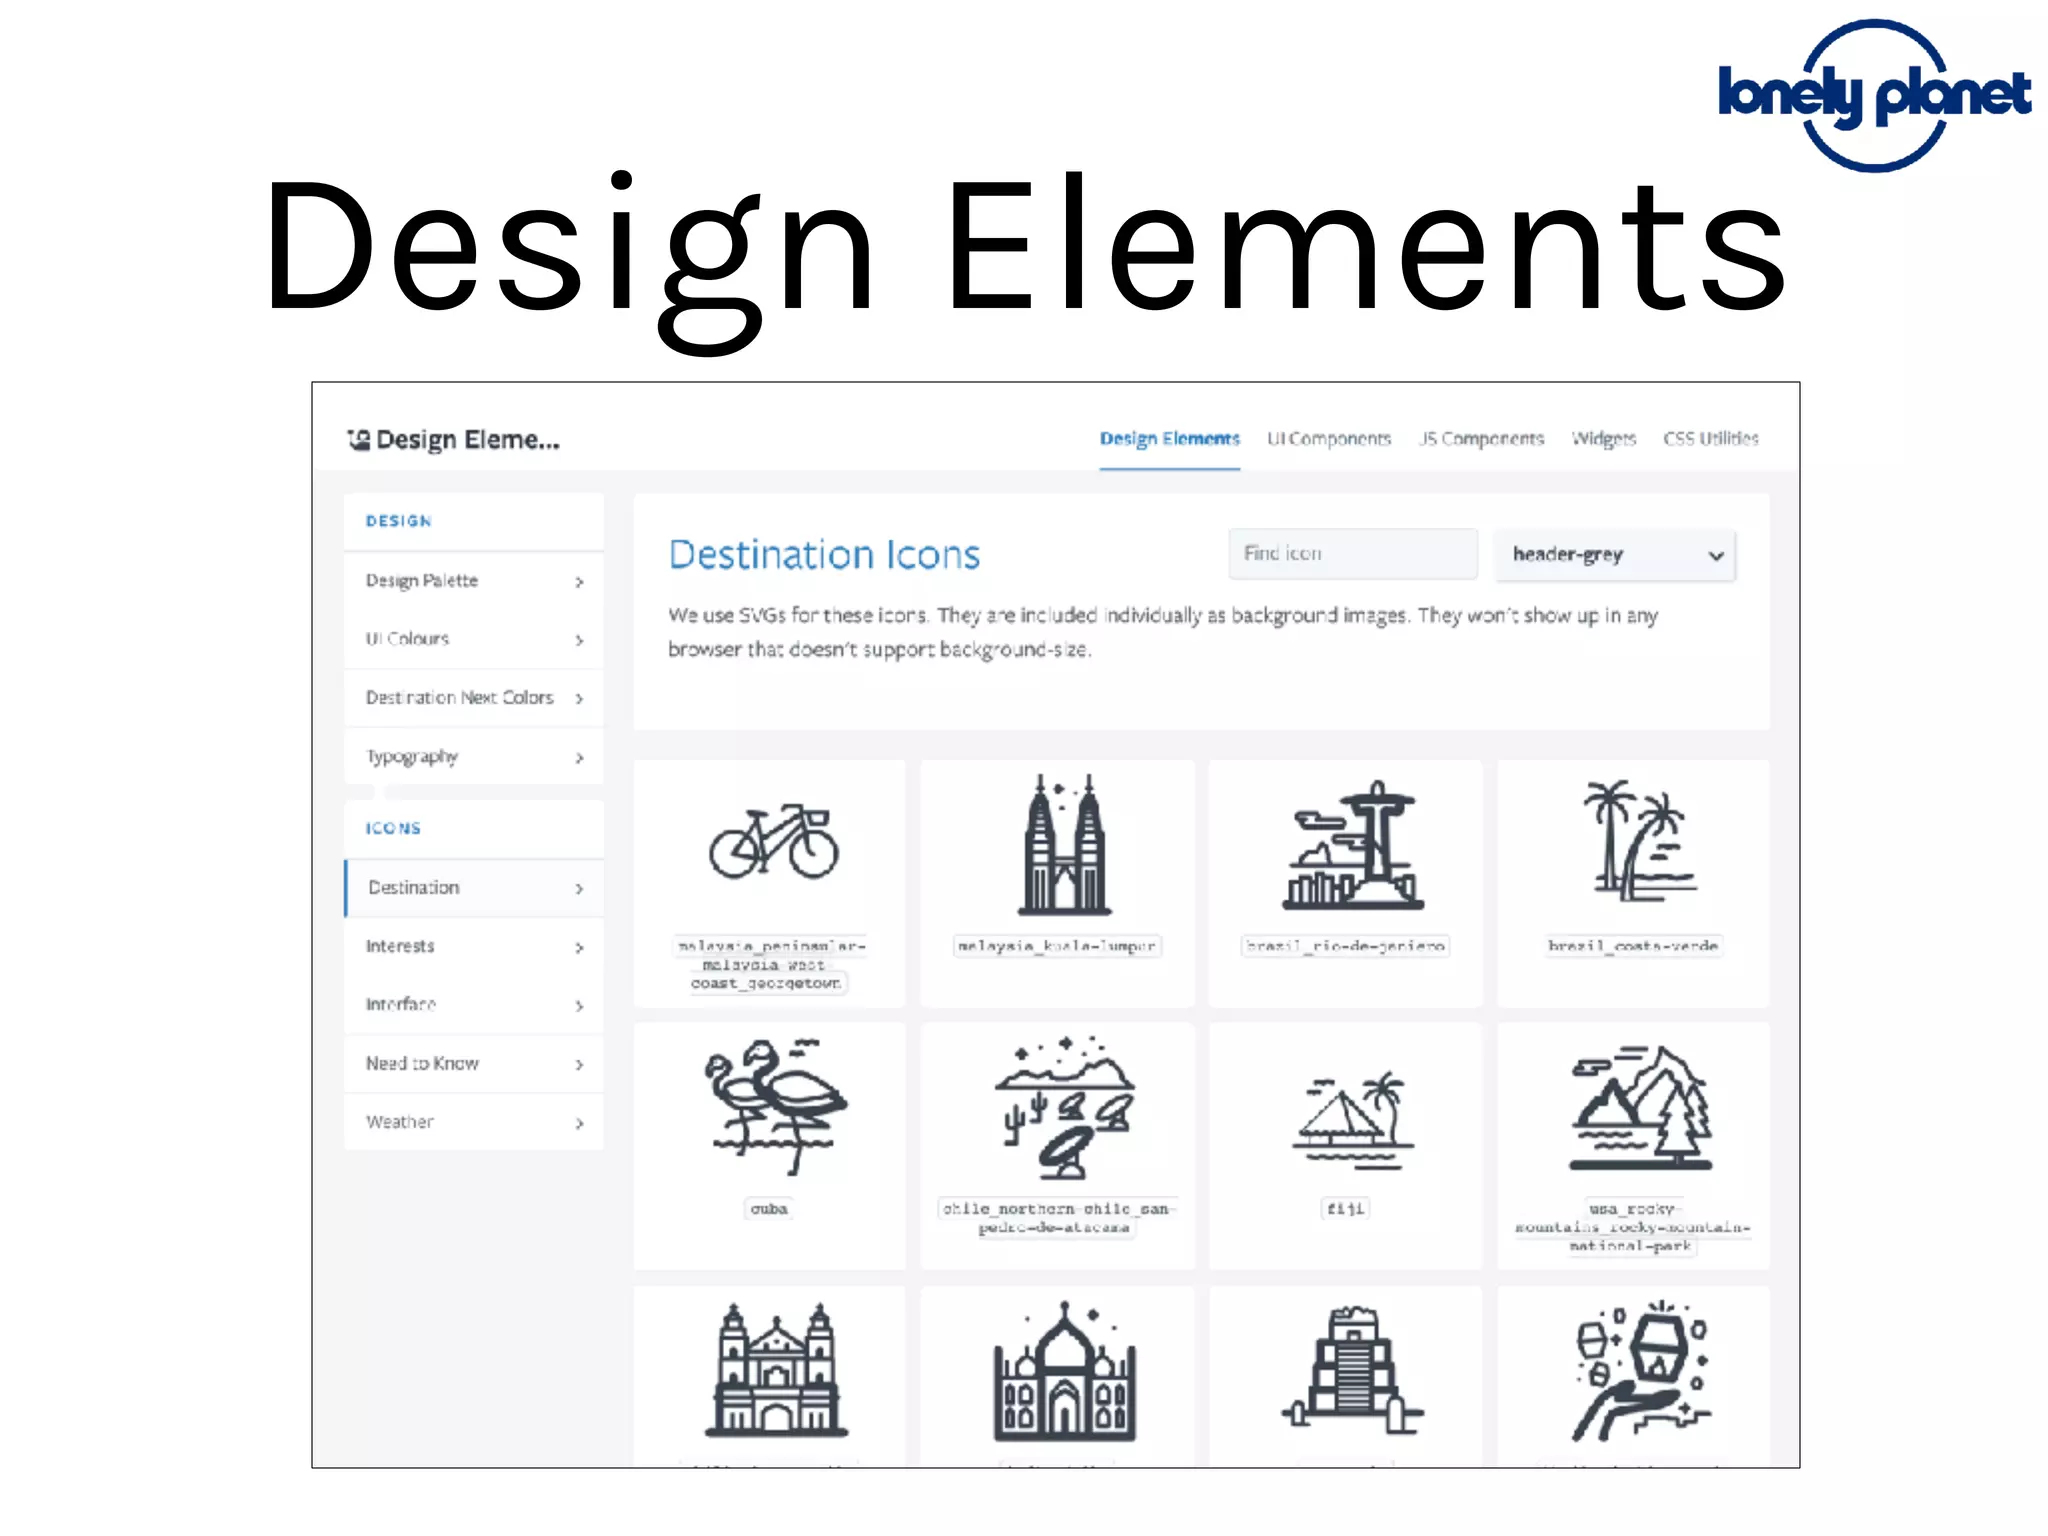Viewport: 2048px width, 1536px height.
Task: Click the Georgetown bicycle destination icon
Action: tap(773, 842)
